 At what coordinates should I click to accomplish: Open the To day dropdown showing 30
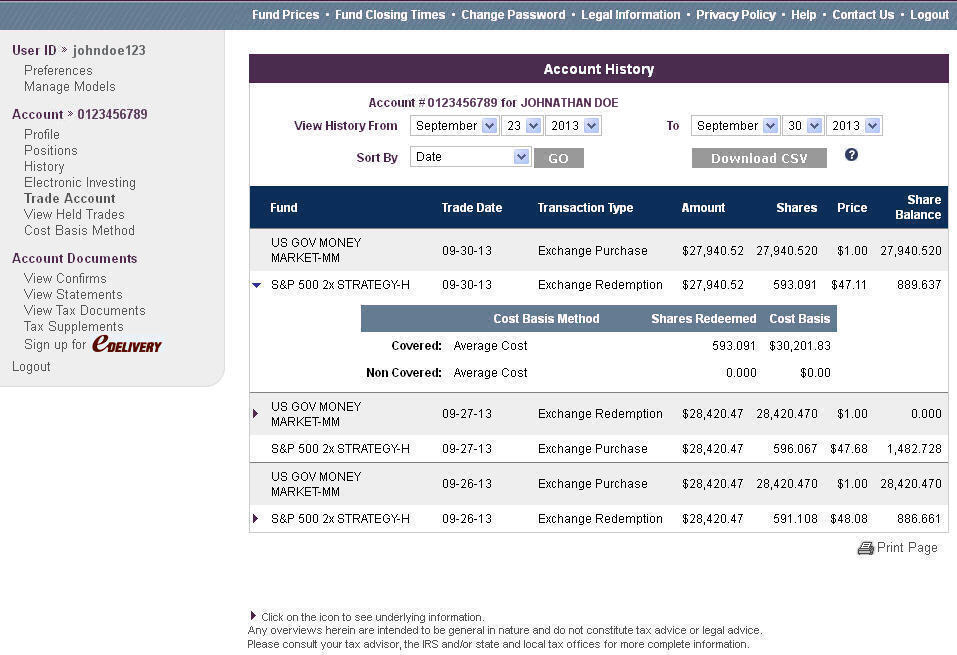[x=803, y=126]
